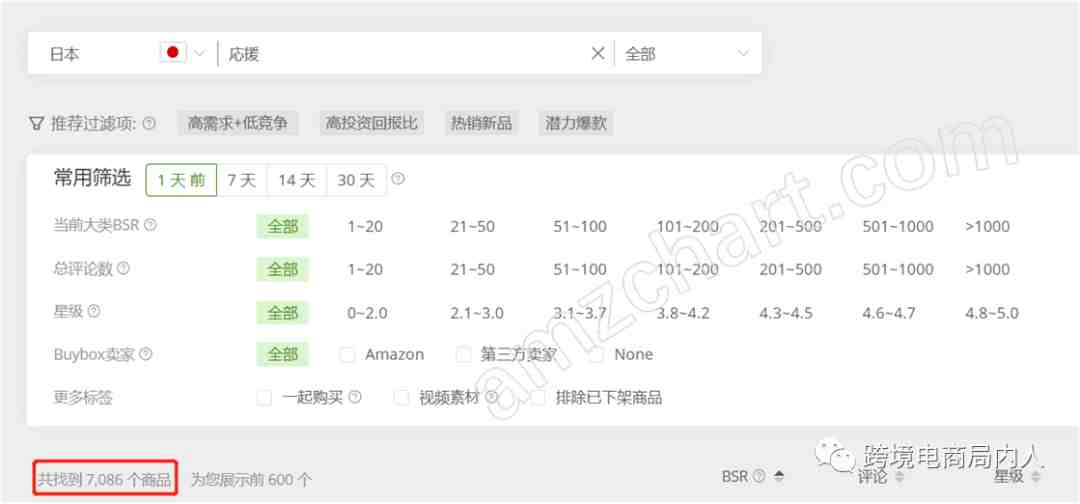The image size is (1080, 504).
Task: Apply the 潜力爆款 filter
Action: (x=576, y=123)
